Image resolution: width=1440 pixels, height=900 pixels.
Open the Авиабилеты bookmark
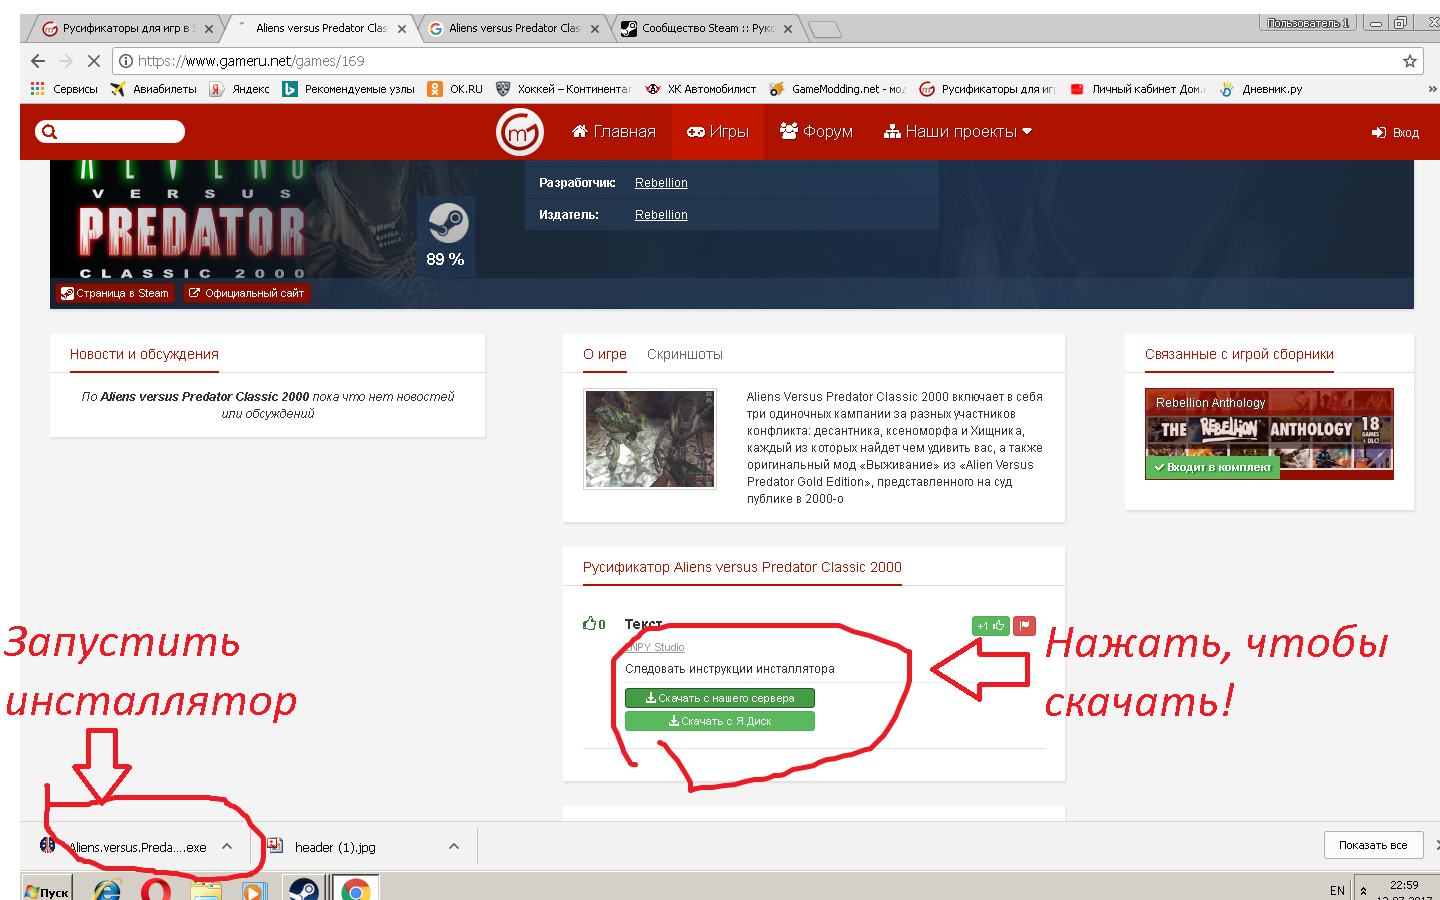[x=153, y=89]
